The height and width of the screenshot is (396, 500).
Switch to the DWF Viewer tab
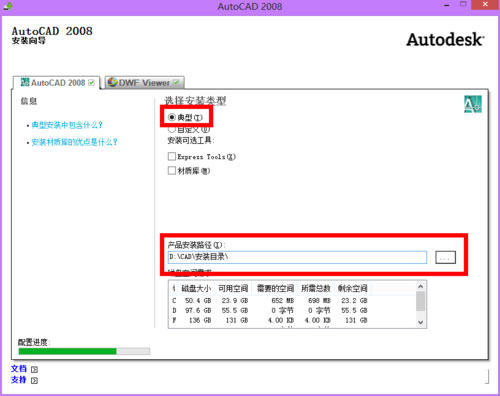point(144,82)
